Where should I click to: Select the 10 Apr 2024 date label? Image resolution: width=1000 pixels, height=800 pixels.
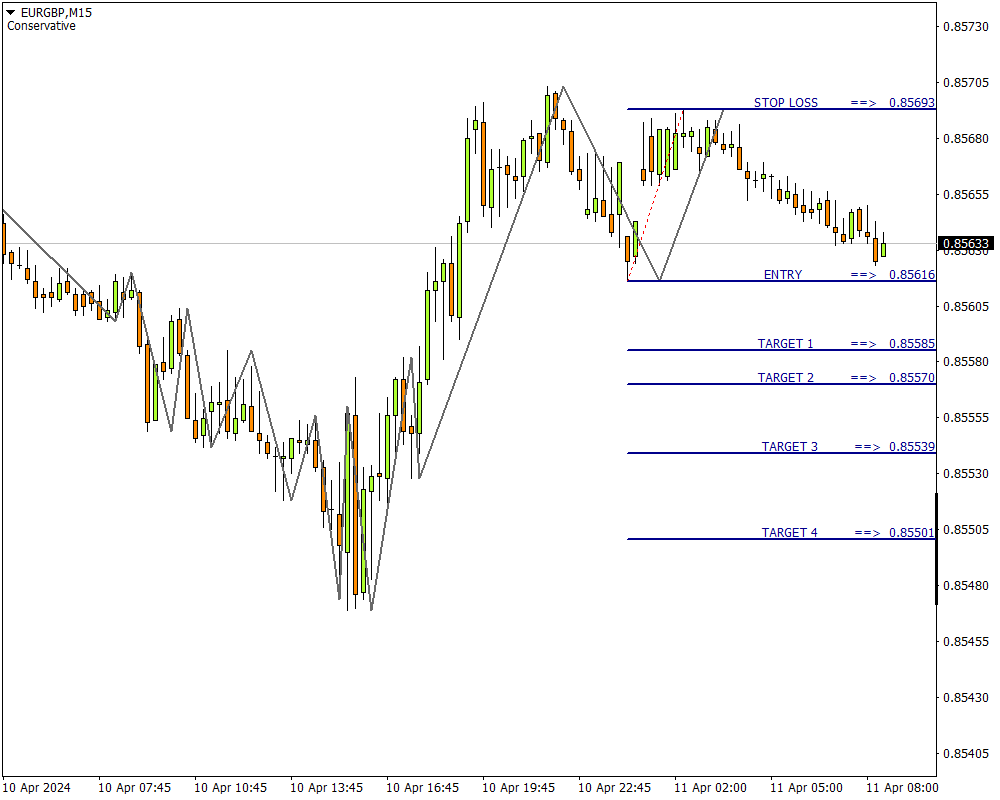[x=37, y=788]
